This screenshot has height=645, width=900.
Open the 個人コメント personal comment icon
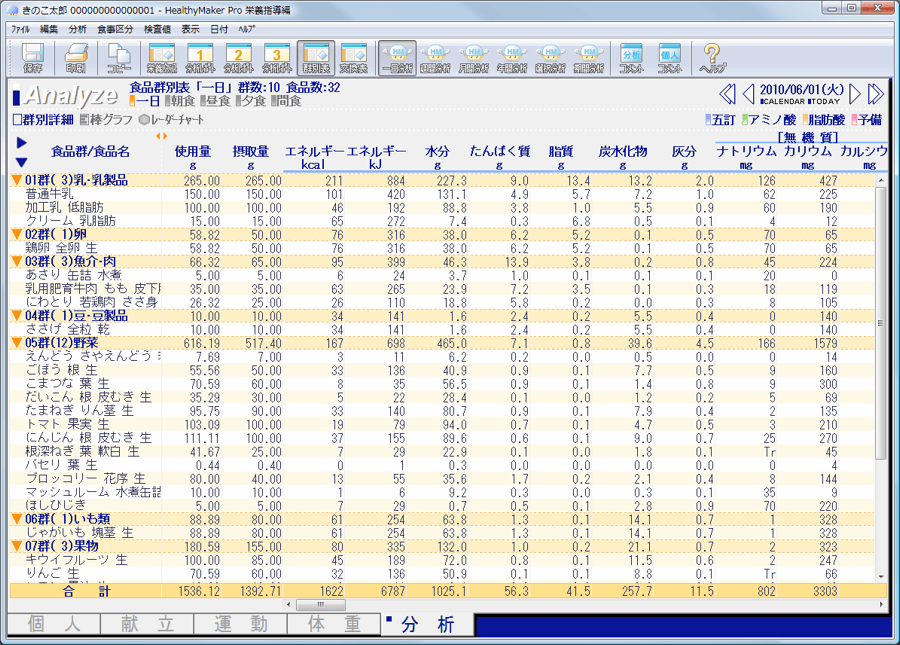click(670, 59)
